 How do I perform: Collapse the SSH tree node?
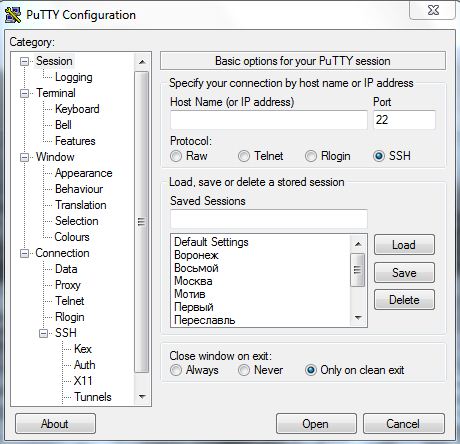pos(43,333)
